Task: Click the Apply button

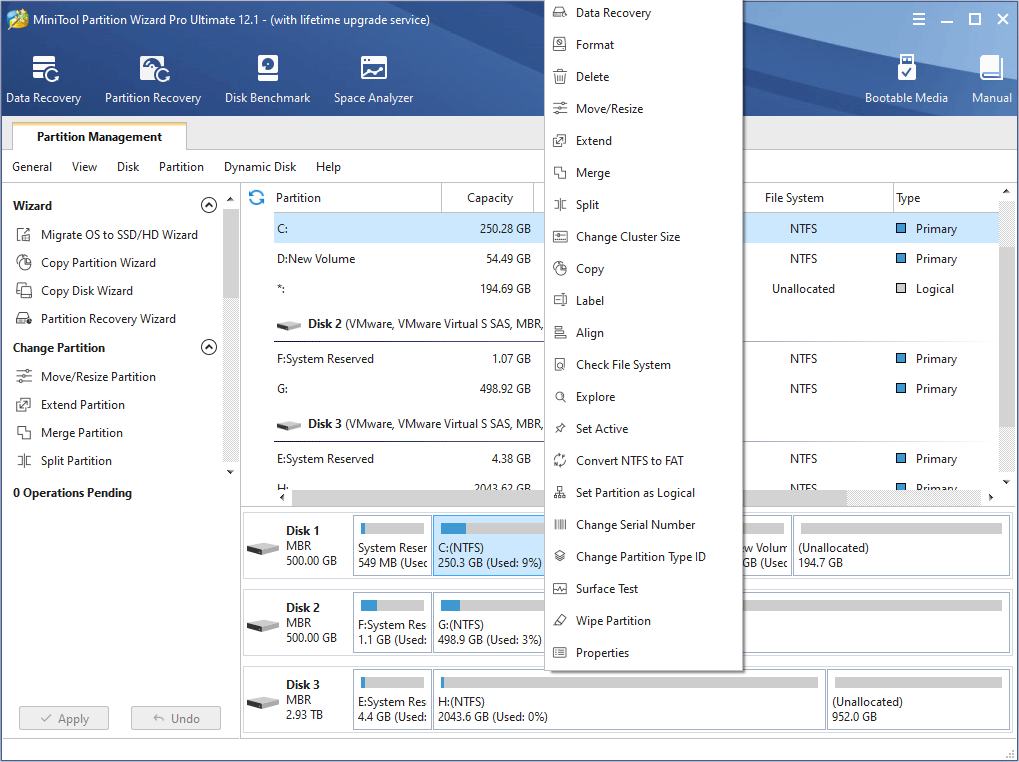Action: click(x=63, y=718)
